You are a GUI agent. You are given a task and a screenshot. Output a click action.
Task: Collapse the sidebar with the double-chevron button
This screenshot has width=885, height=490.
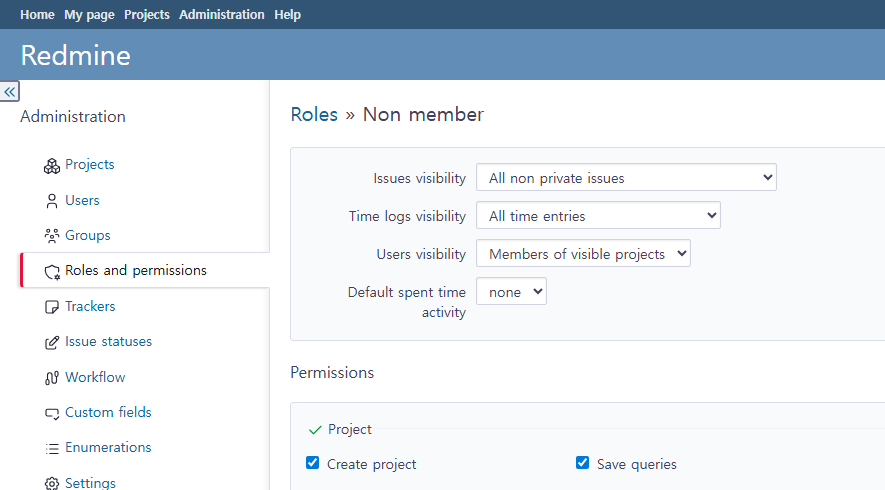pos(10,91)
